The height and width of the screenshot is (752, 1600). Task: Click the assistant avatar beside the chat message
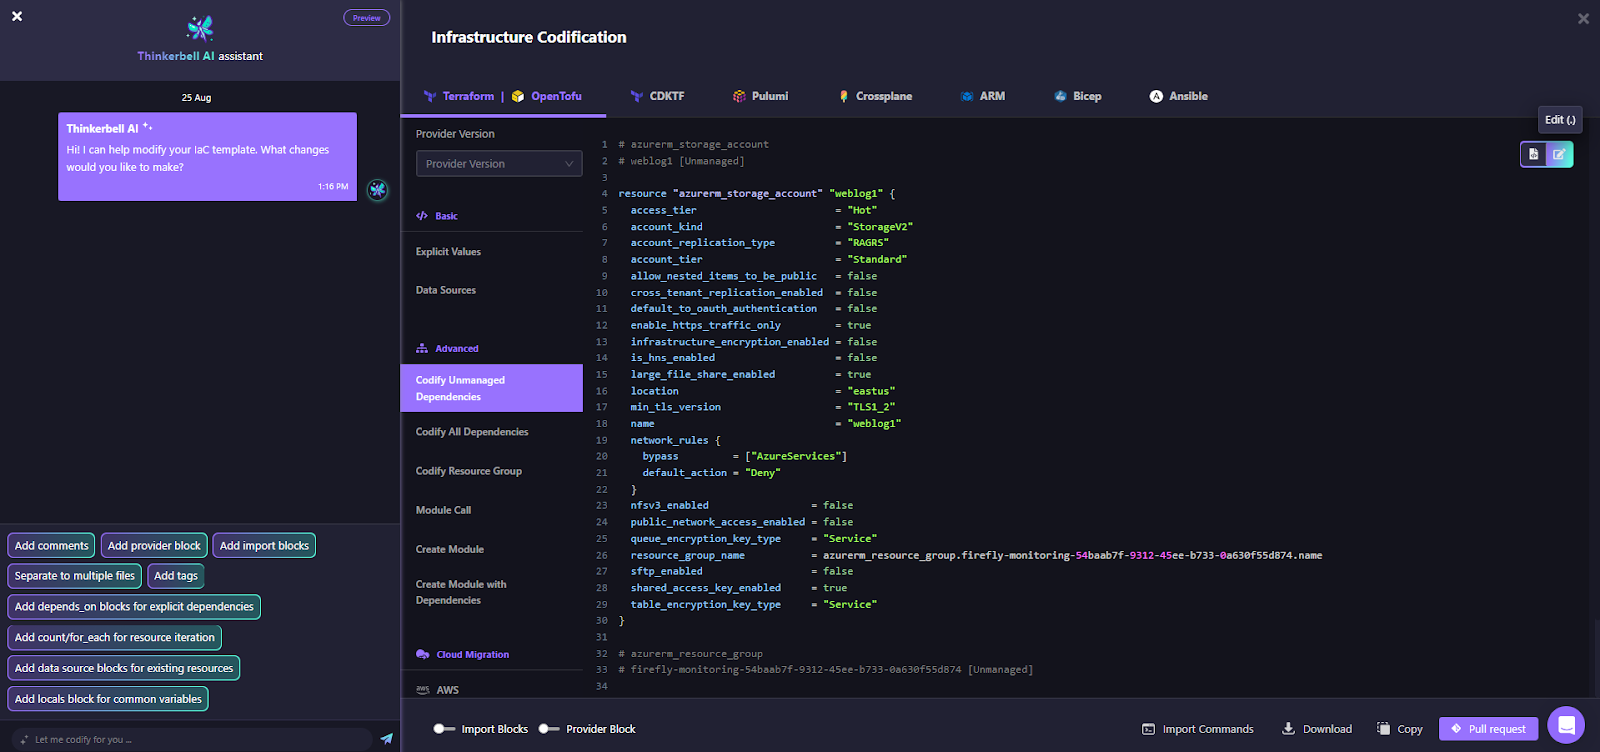pyautogui.click(x=377, y=190)
